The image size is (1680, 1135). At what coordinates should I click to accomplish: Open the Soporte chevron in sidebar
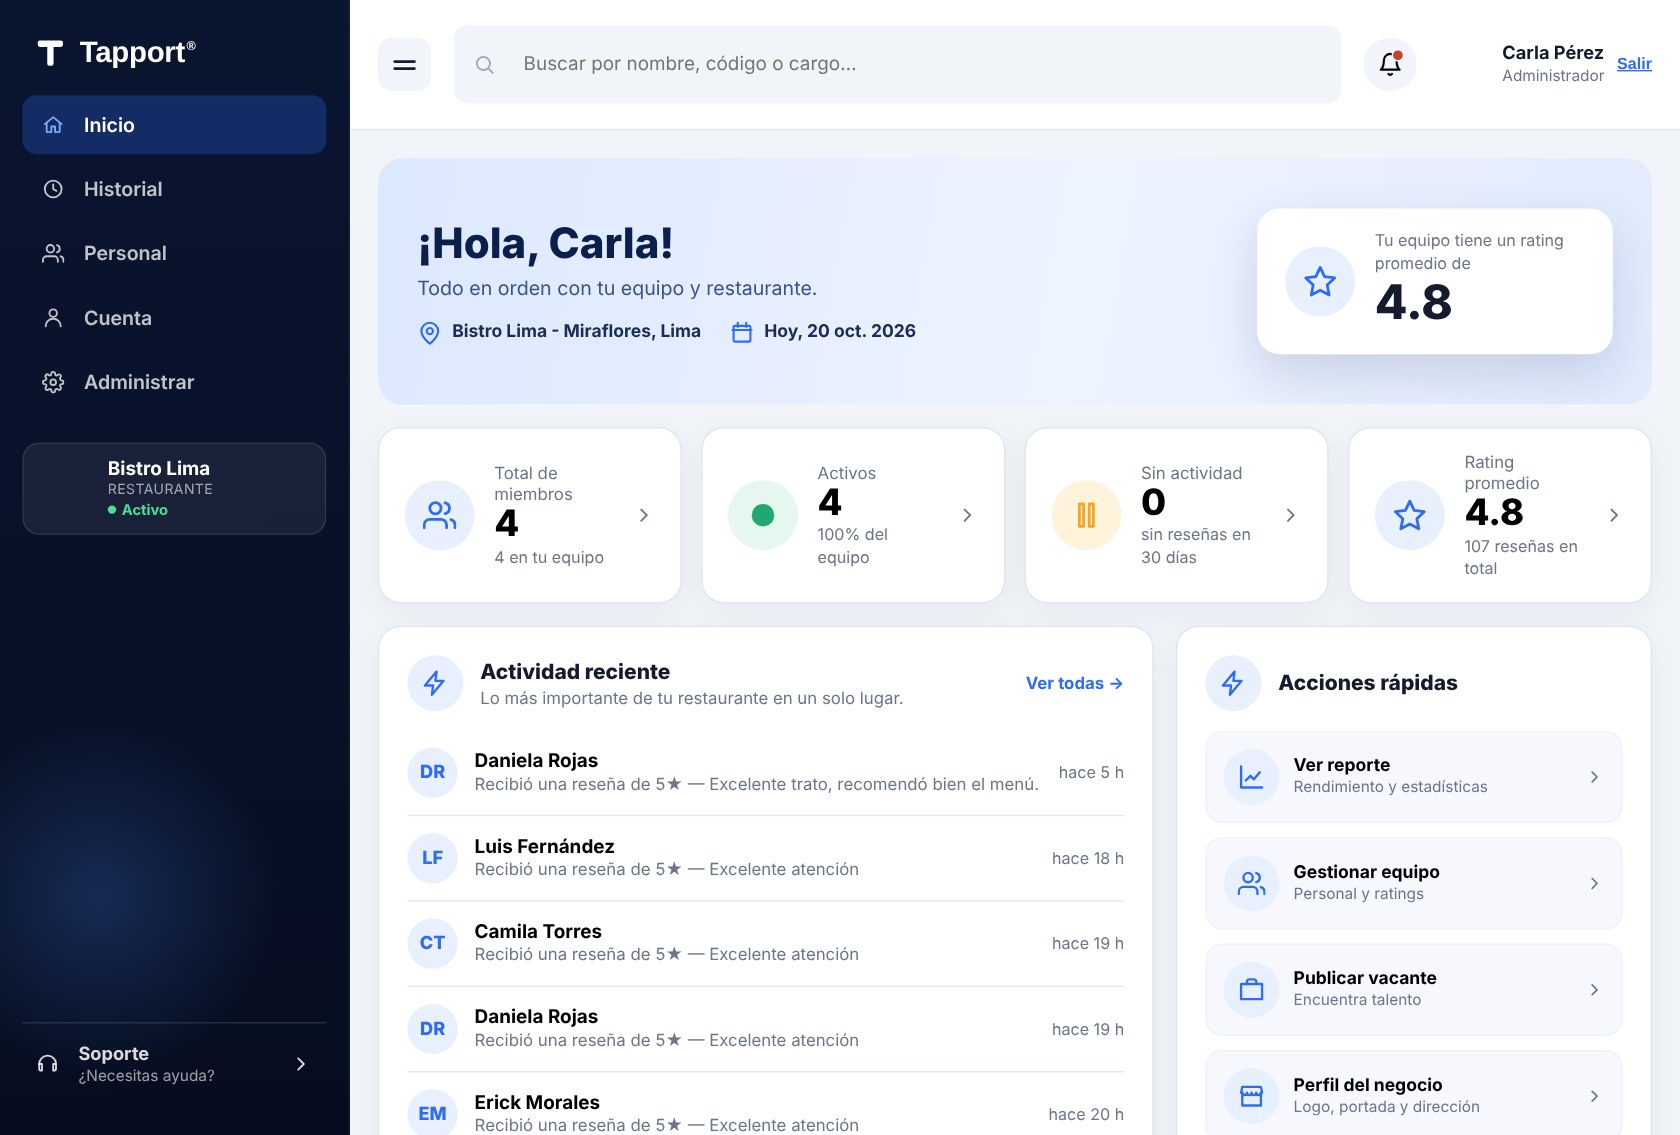click(301, 1064)
